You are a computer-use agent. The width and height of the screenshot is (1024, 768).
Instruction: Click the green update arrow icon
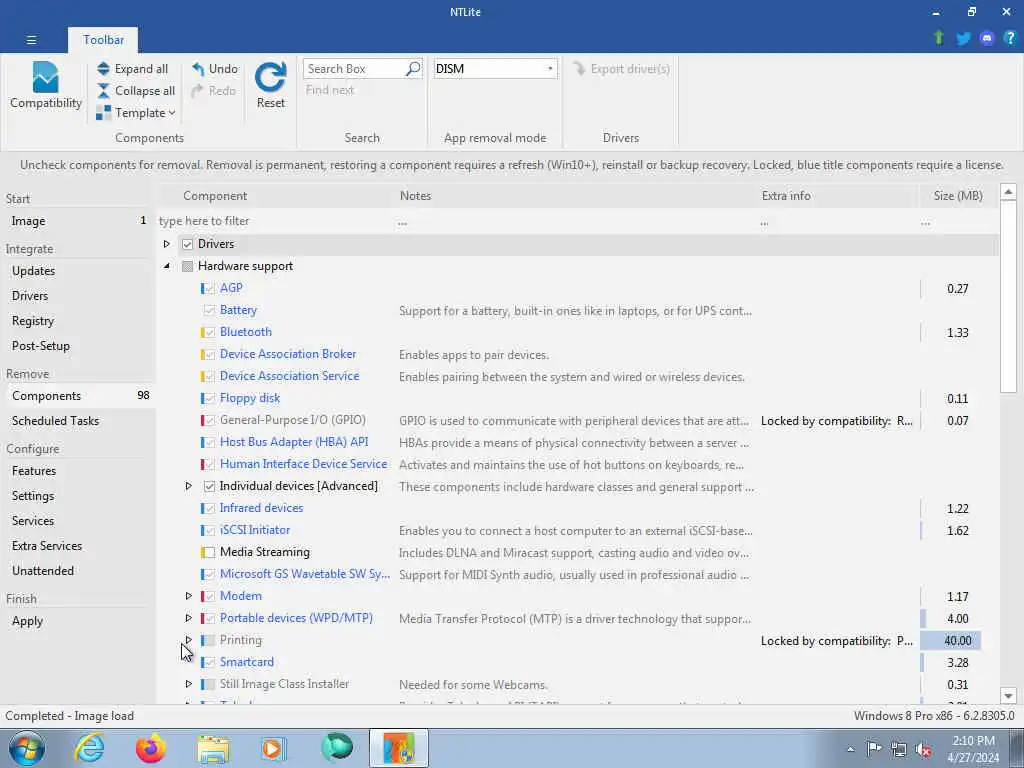click(x=939, y=39)
